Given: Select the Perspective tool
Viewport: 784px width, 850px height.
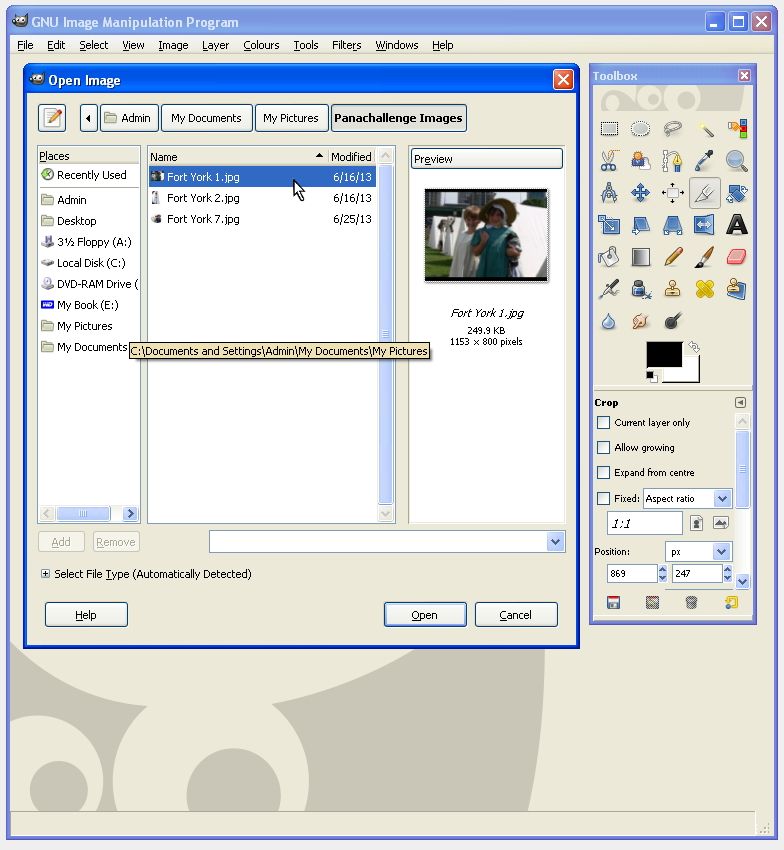Looking at the screenshot, I should coord(672,225).
